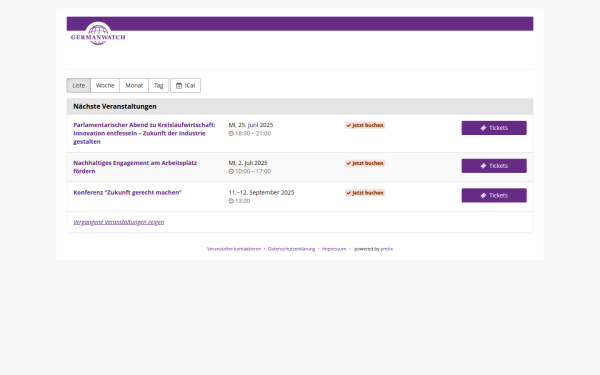The image size is (600, 375).
Task: Click the Nächste Veranstaltungen heading
Action: (115, 106)
